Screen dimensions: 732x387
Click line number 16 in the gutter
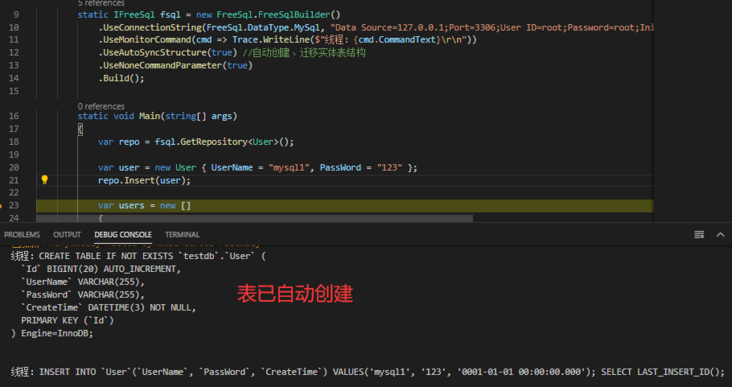14,116
